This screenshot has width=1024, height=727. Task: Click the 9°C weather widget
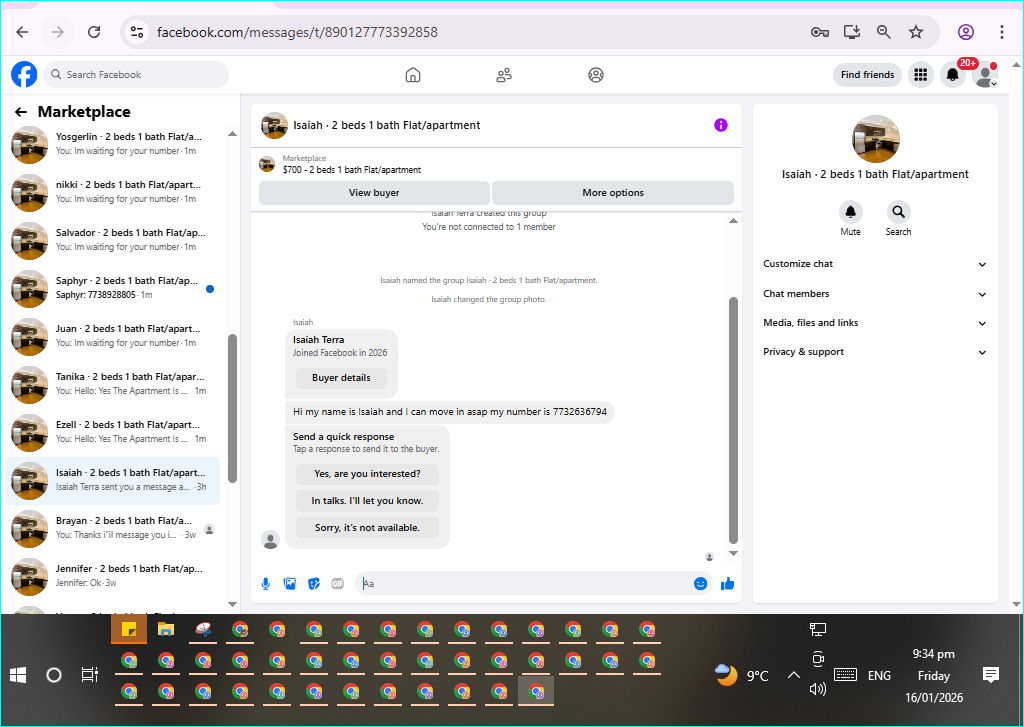click(x=742, y=675)
